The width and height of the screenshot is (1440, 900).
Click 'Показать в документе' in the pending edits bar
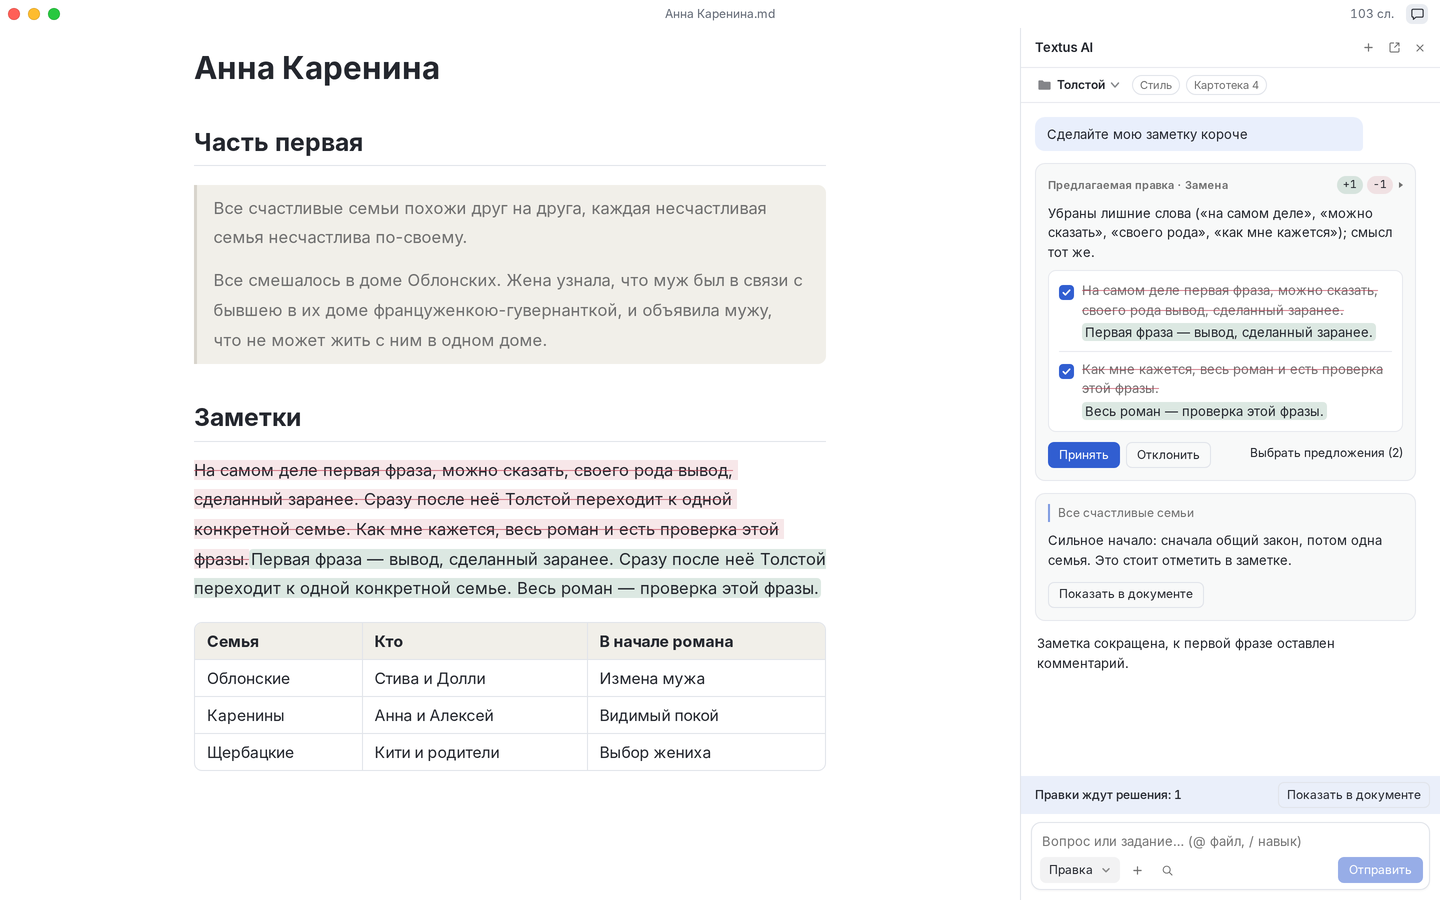(1354, 795)
